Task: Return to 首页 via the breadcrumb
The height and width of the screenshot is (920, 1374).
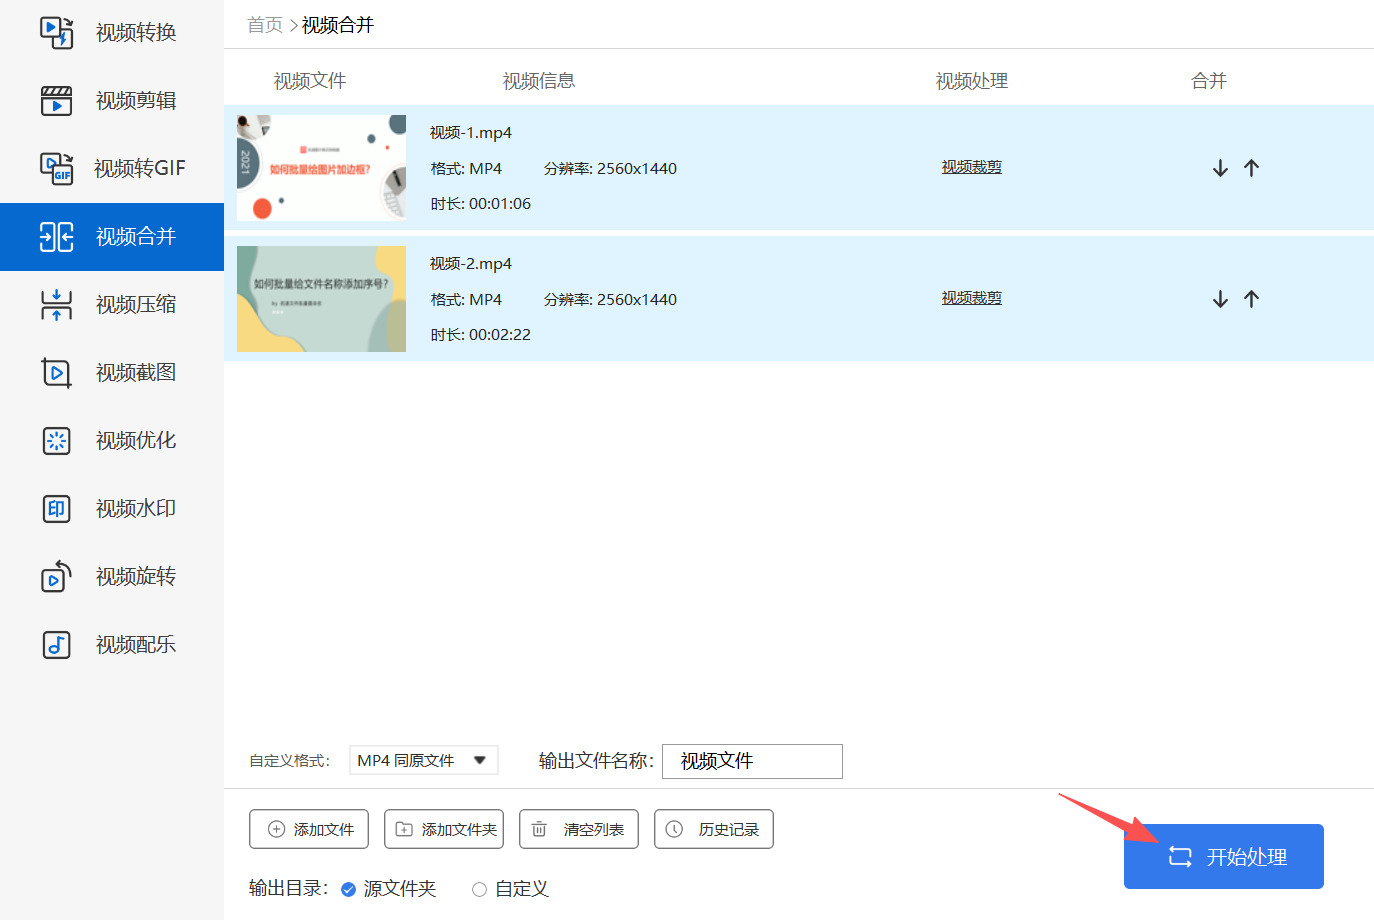Action: (265, 25)
